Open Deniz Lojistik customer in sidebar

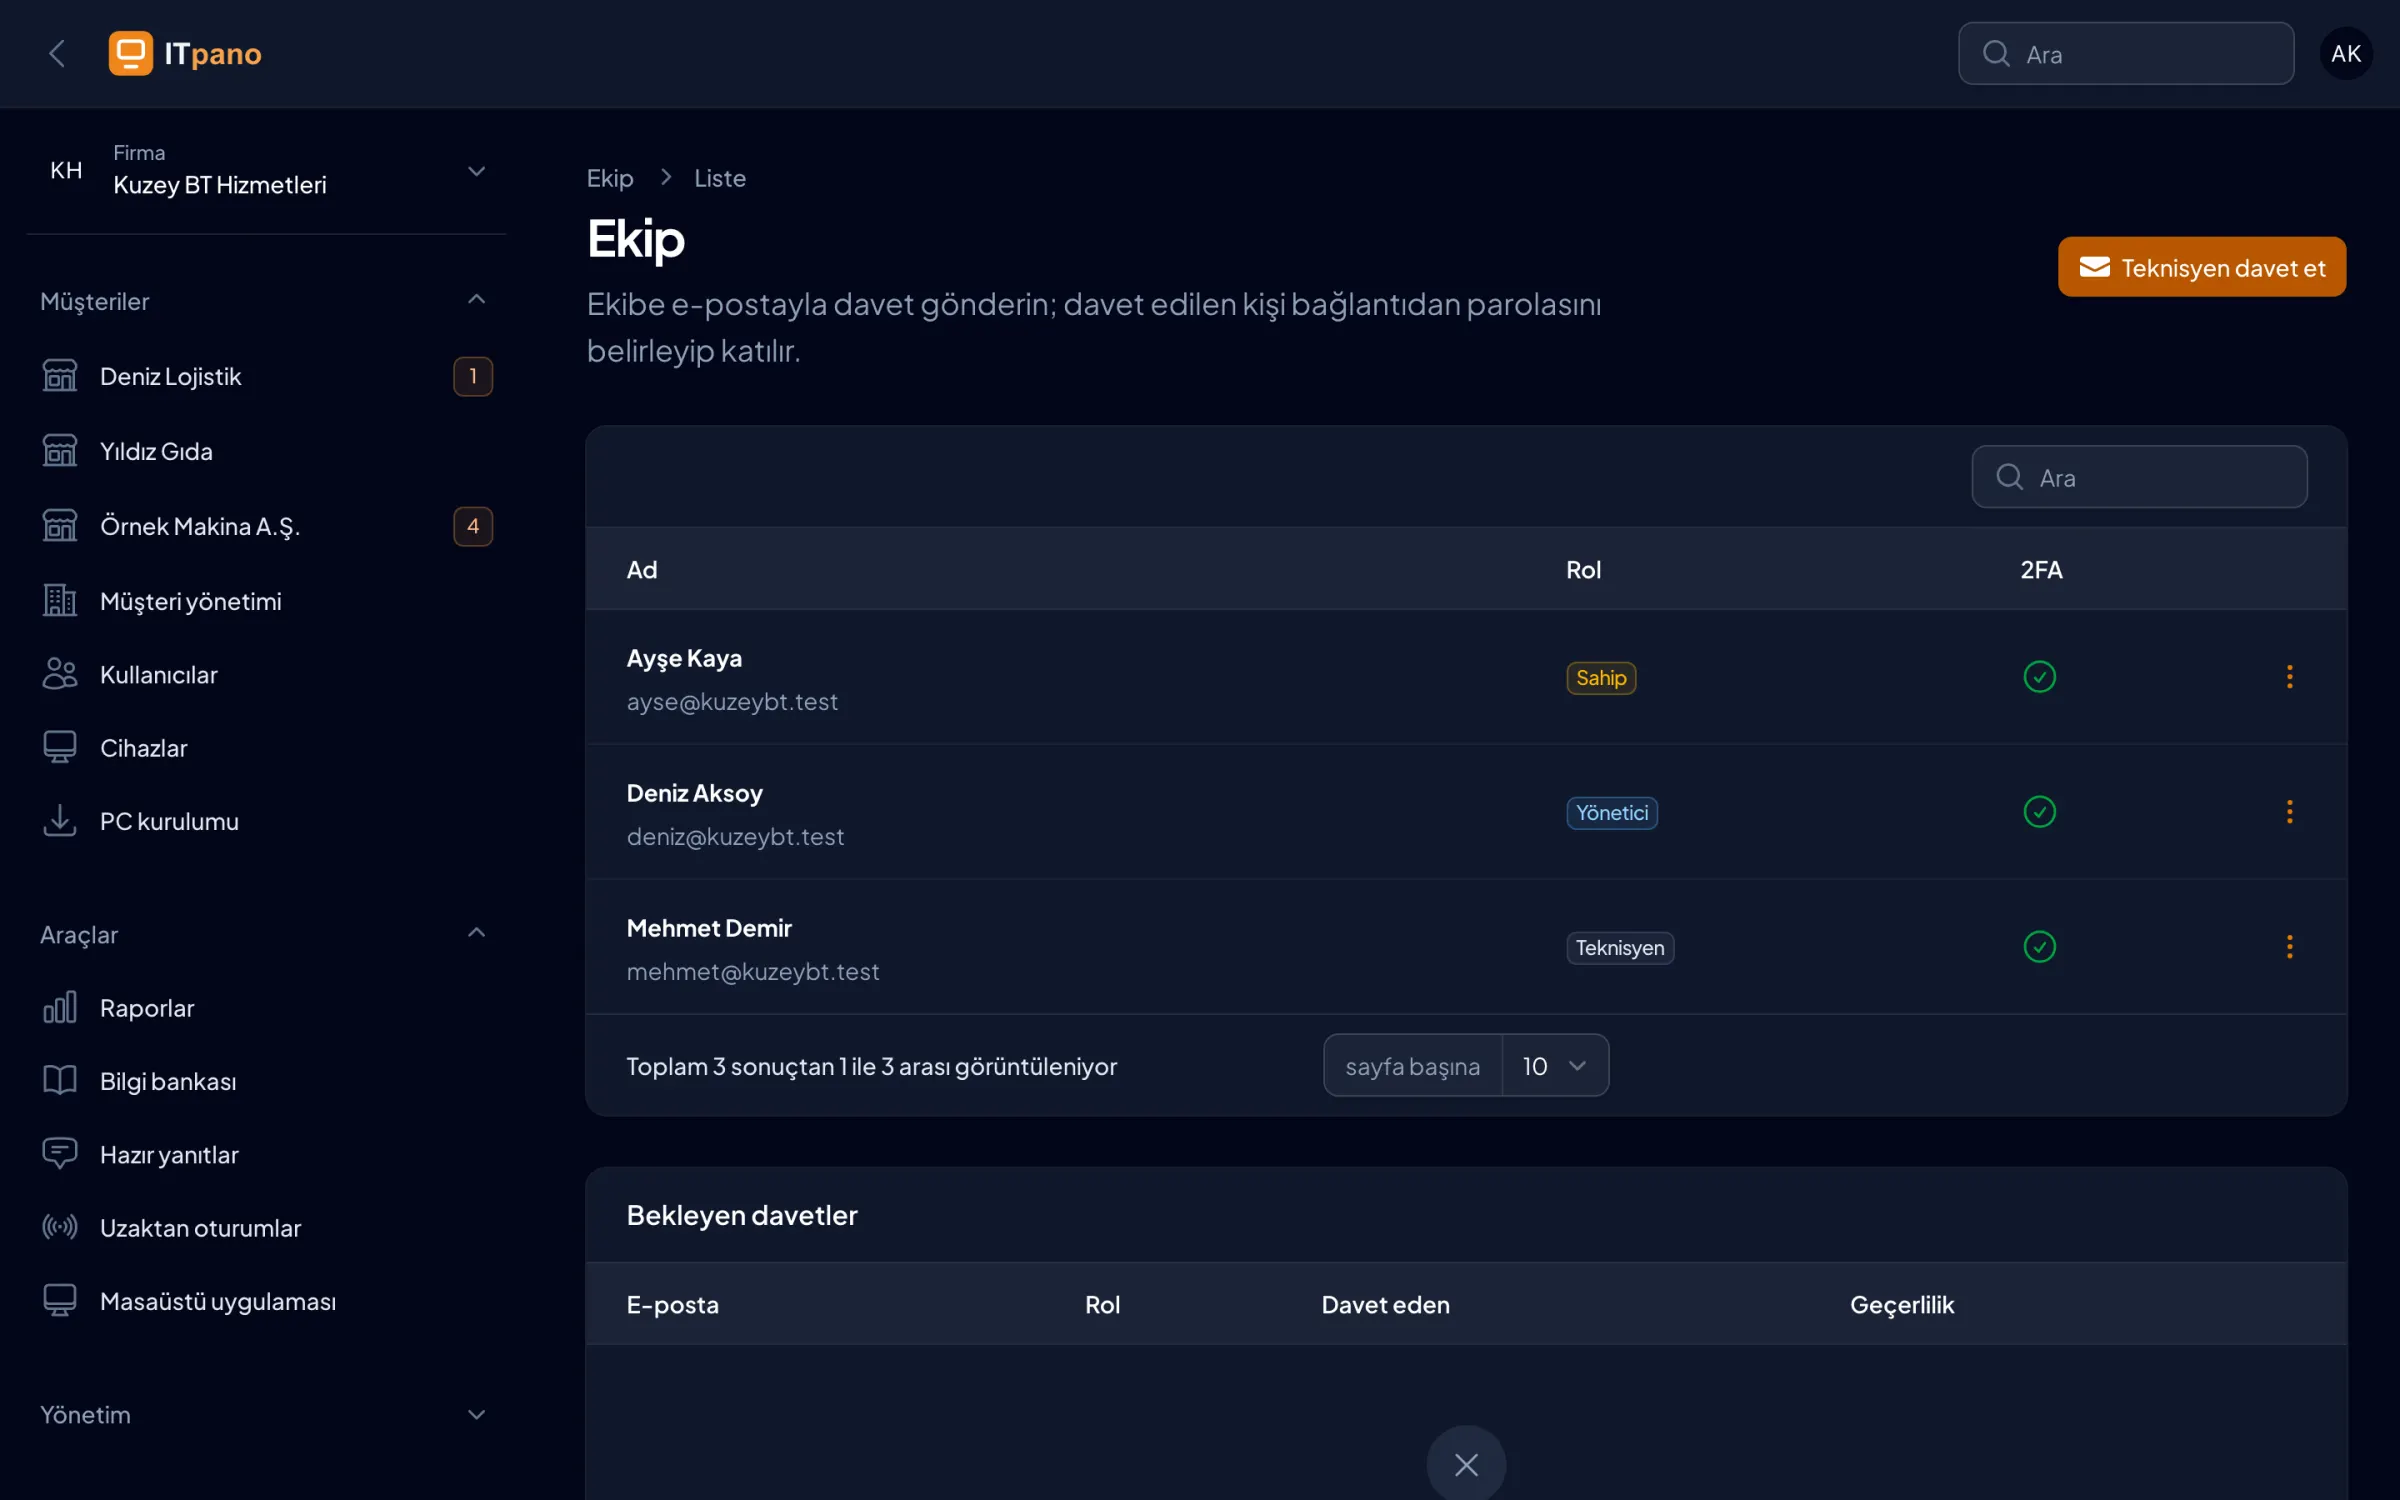pyautogui.click(x=267, y=377)
